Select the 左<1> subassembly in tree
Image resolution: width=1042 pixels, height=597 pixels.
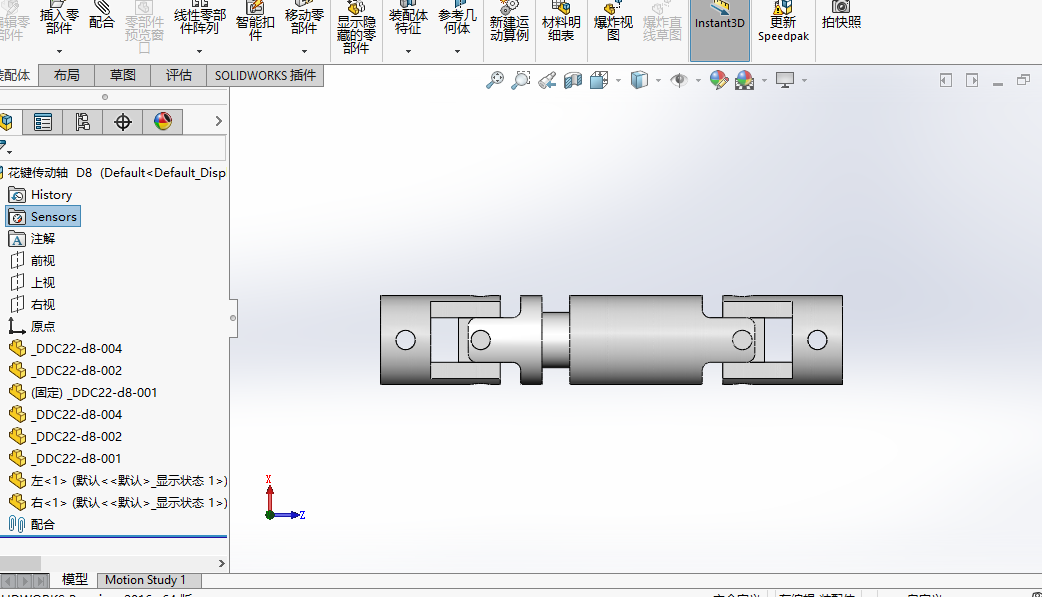(x=118, y=481)
